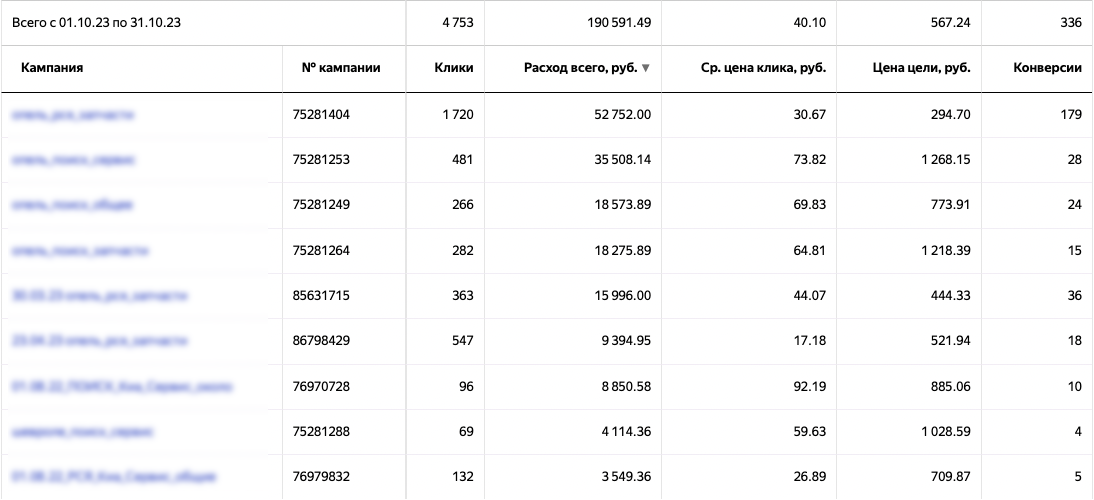Screen dimensions: 1094x500
Task: Open campaign link in row 85631715
Action: click(x=99, y=296)
